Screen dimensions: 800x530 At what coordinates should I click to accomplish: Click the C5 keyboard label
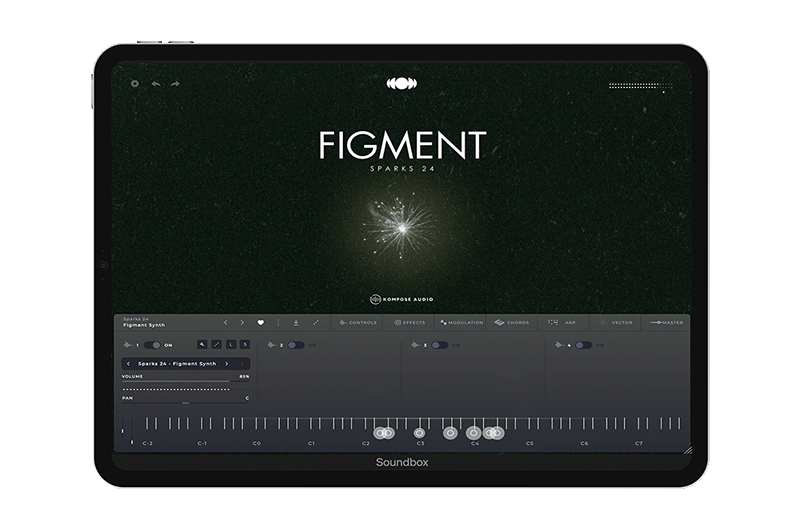530,443
